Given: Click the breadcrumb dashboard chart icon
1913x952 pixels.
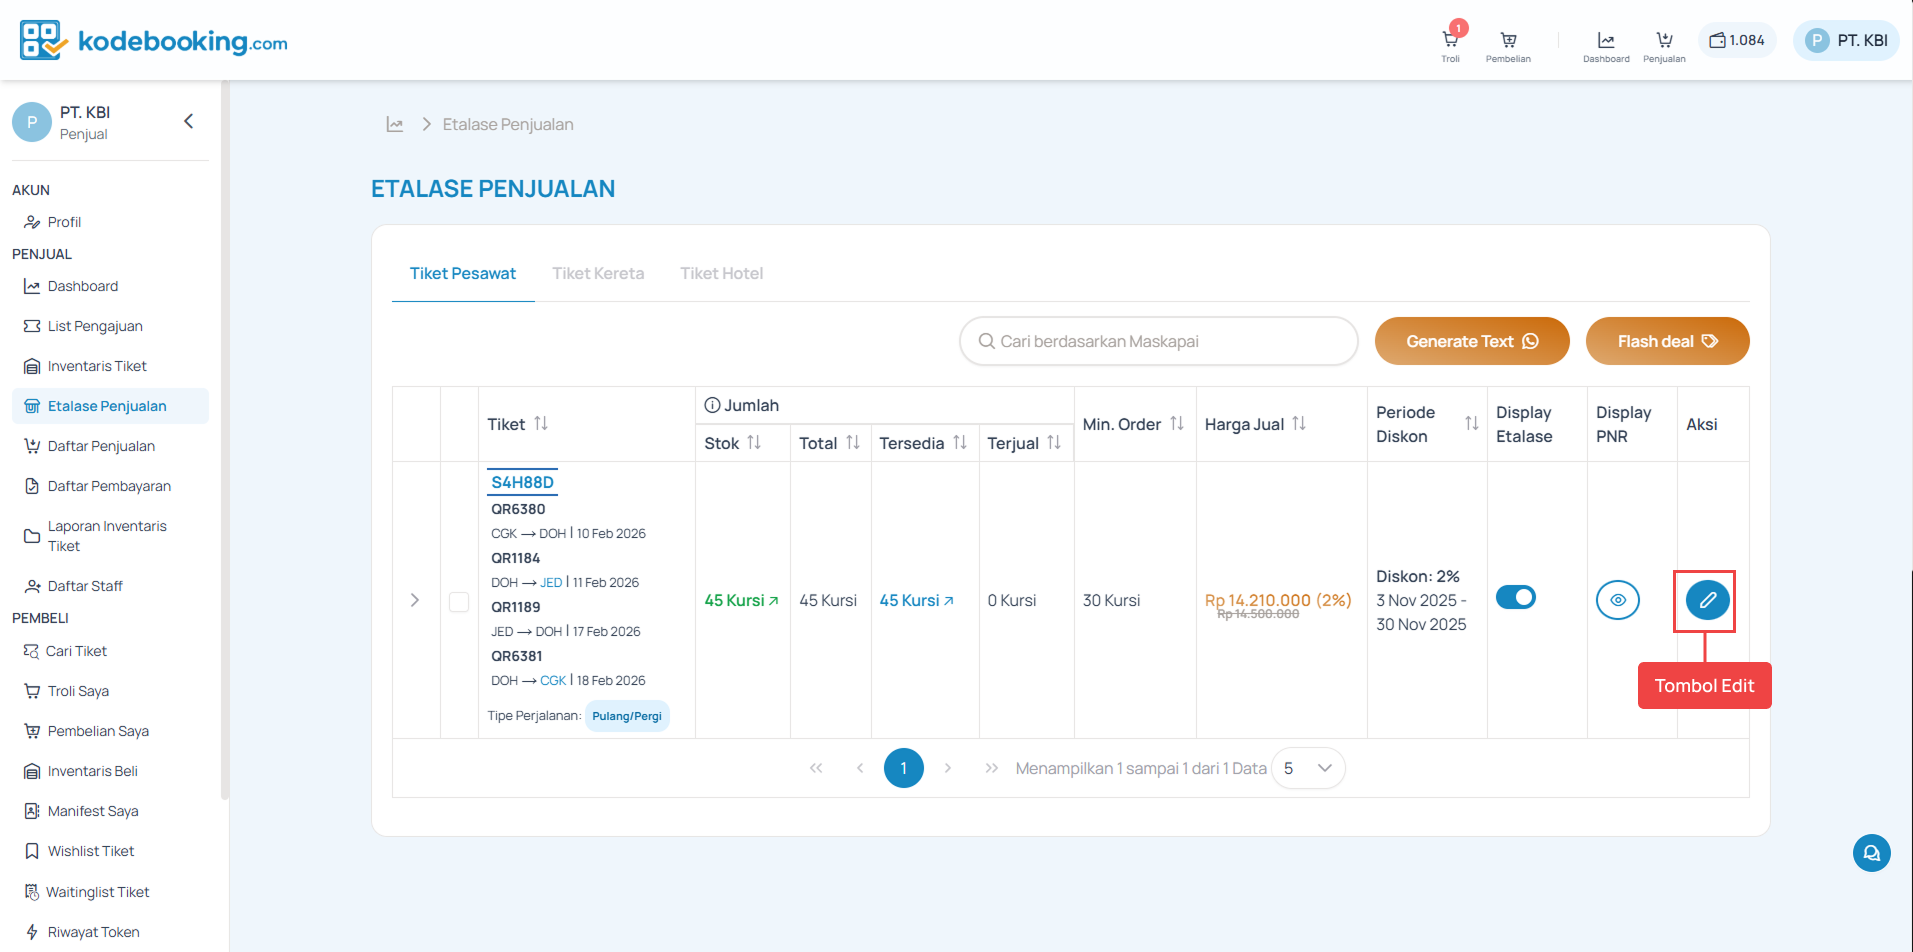Looking at the screenshot, I should [x=395, y=124].
